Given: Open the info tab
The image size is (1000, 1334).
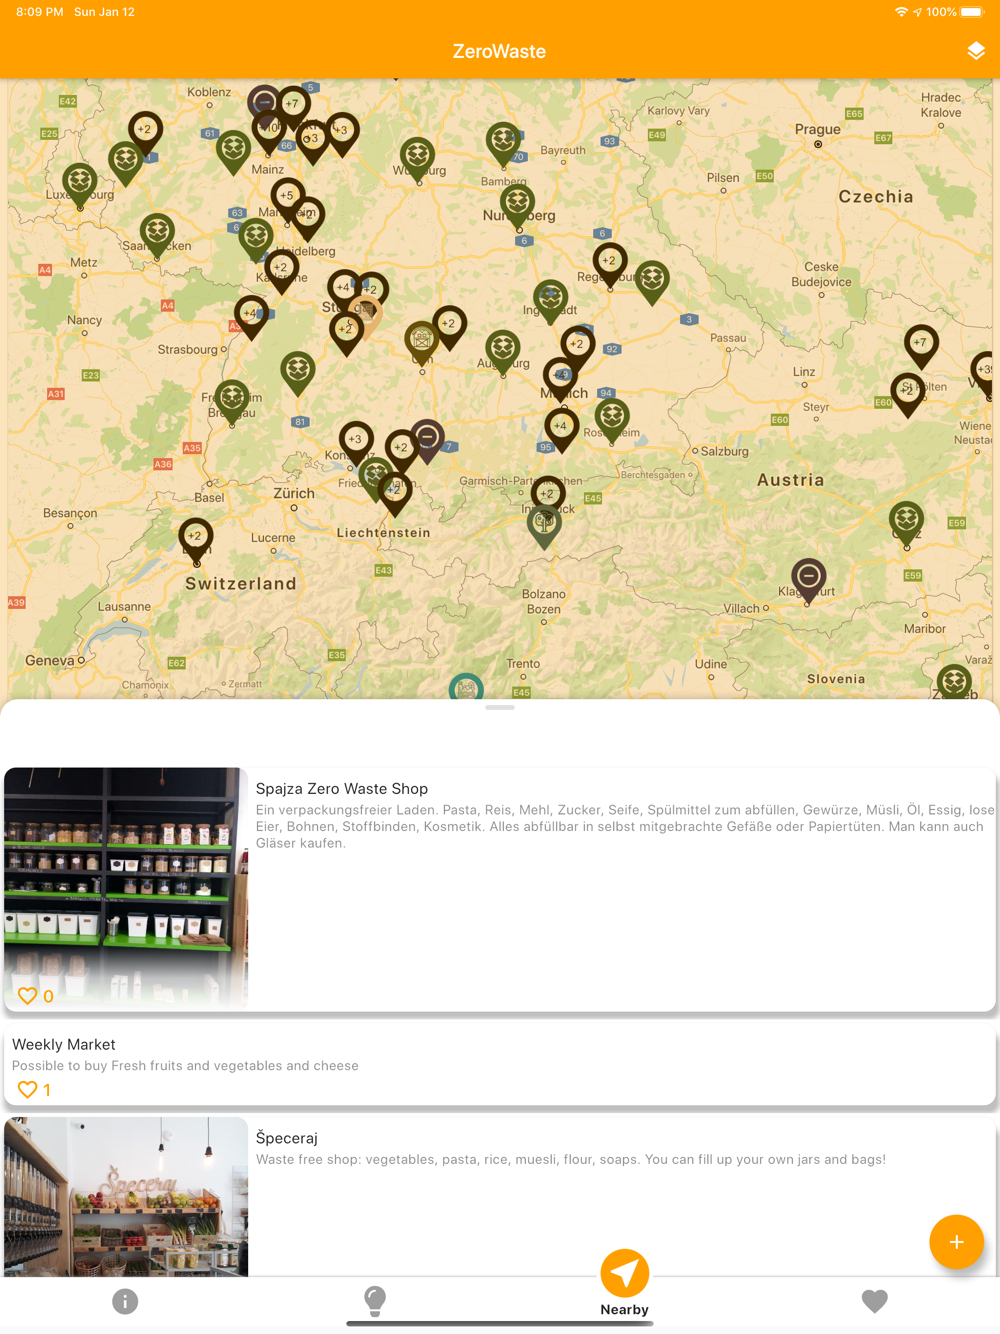Looking at the screenshot, I should [125, 1301].
